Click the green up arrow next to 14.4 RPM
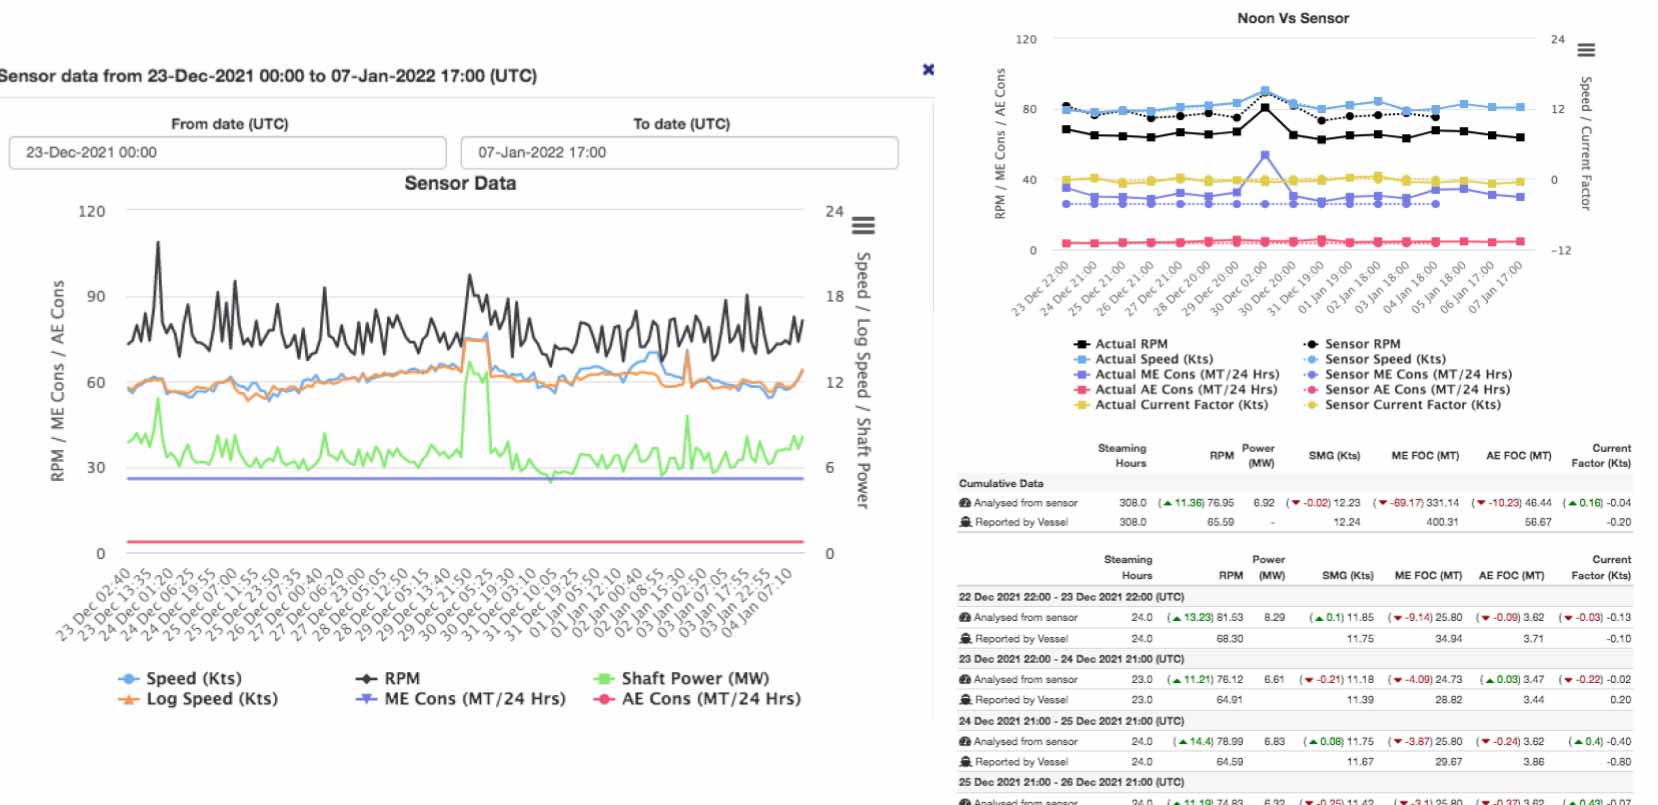Image resolution: width=1658 pixels, height=805 pixels. pyautogui.click(x=1183, y=742)
